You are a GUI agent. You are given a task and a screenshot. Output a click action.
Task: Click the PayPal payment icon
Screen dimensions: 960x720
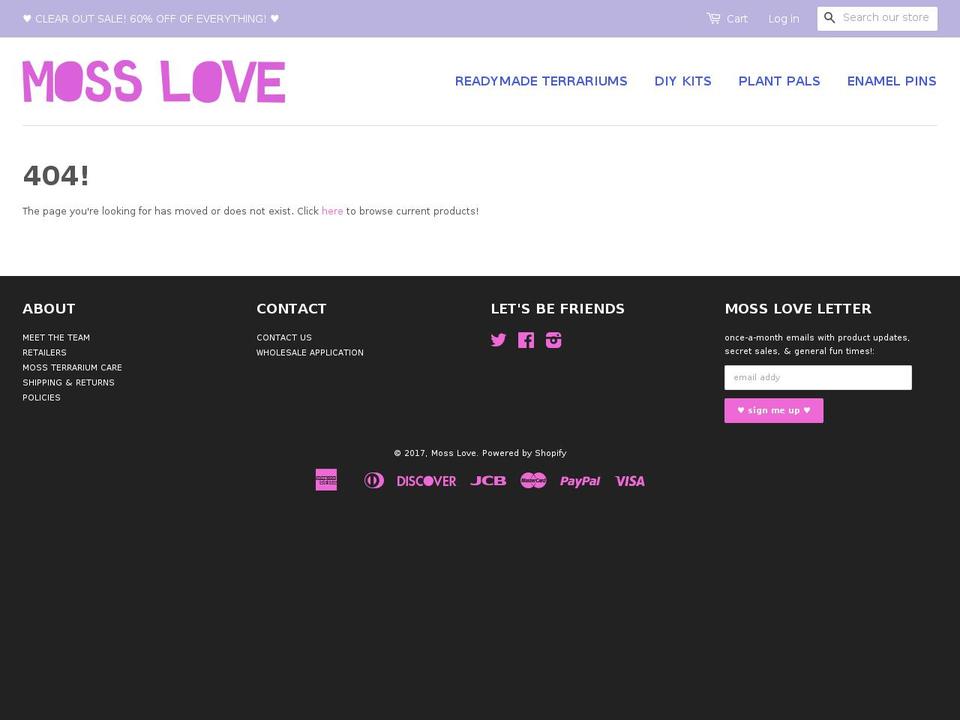580,481
